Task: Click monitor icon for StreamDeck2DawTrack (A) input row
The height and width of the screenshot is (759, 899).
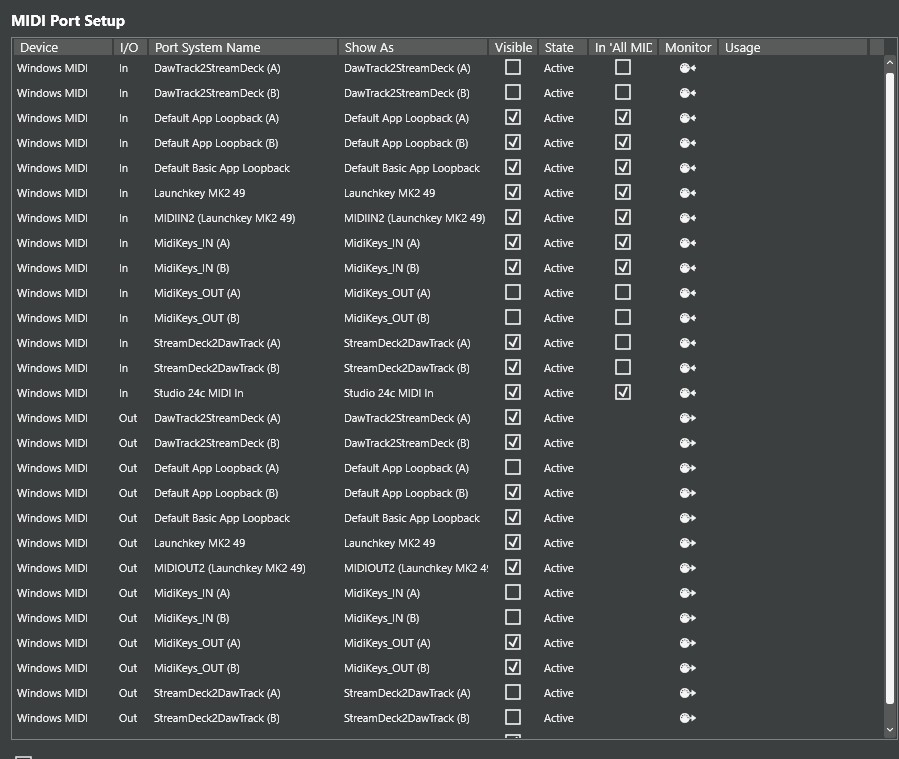Action: pyautogui.click(x=687, y=343)
